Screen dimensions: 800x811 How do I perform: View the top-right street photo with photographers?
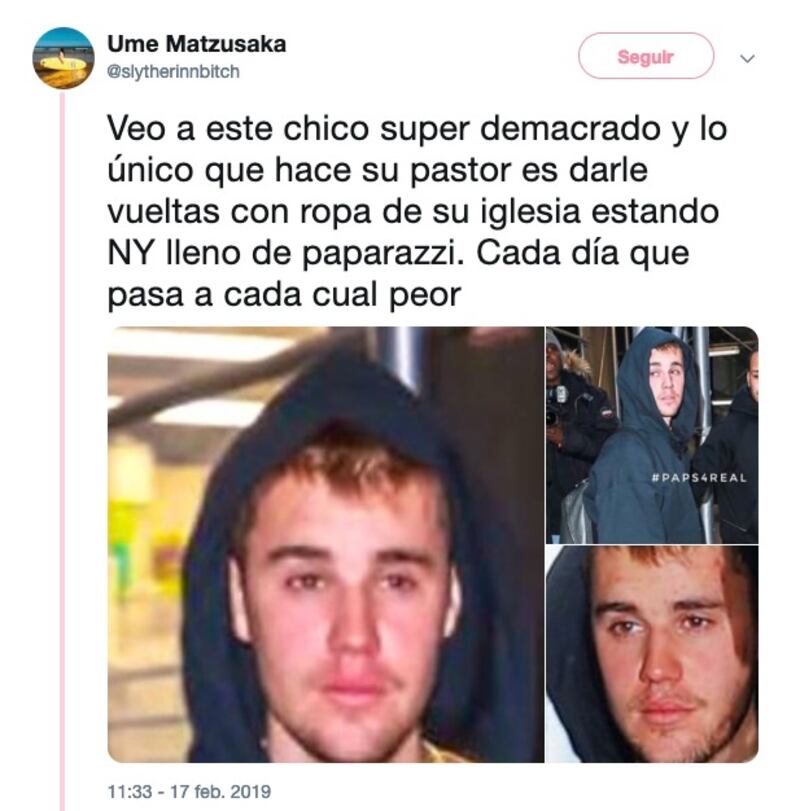652,434
